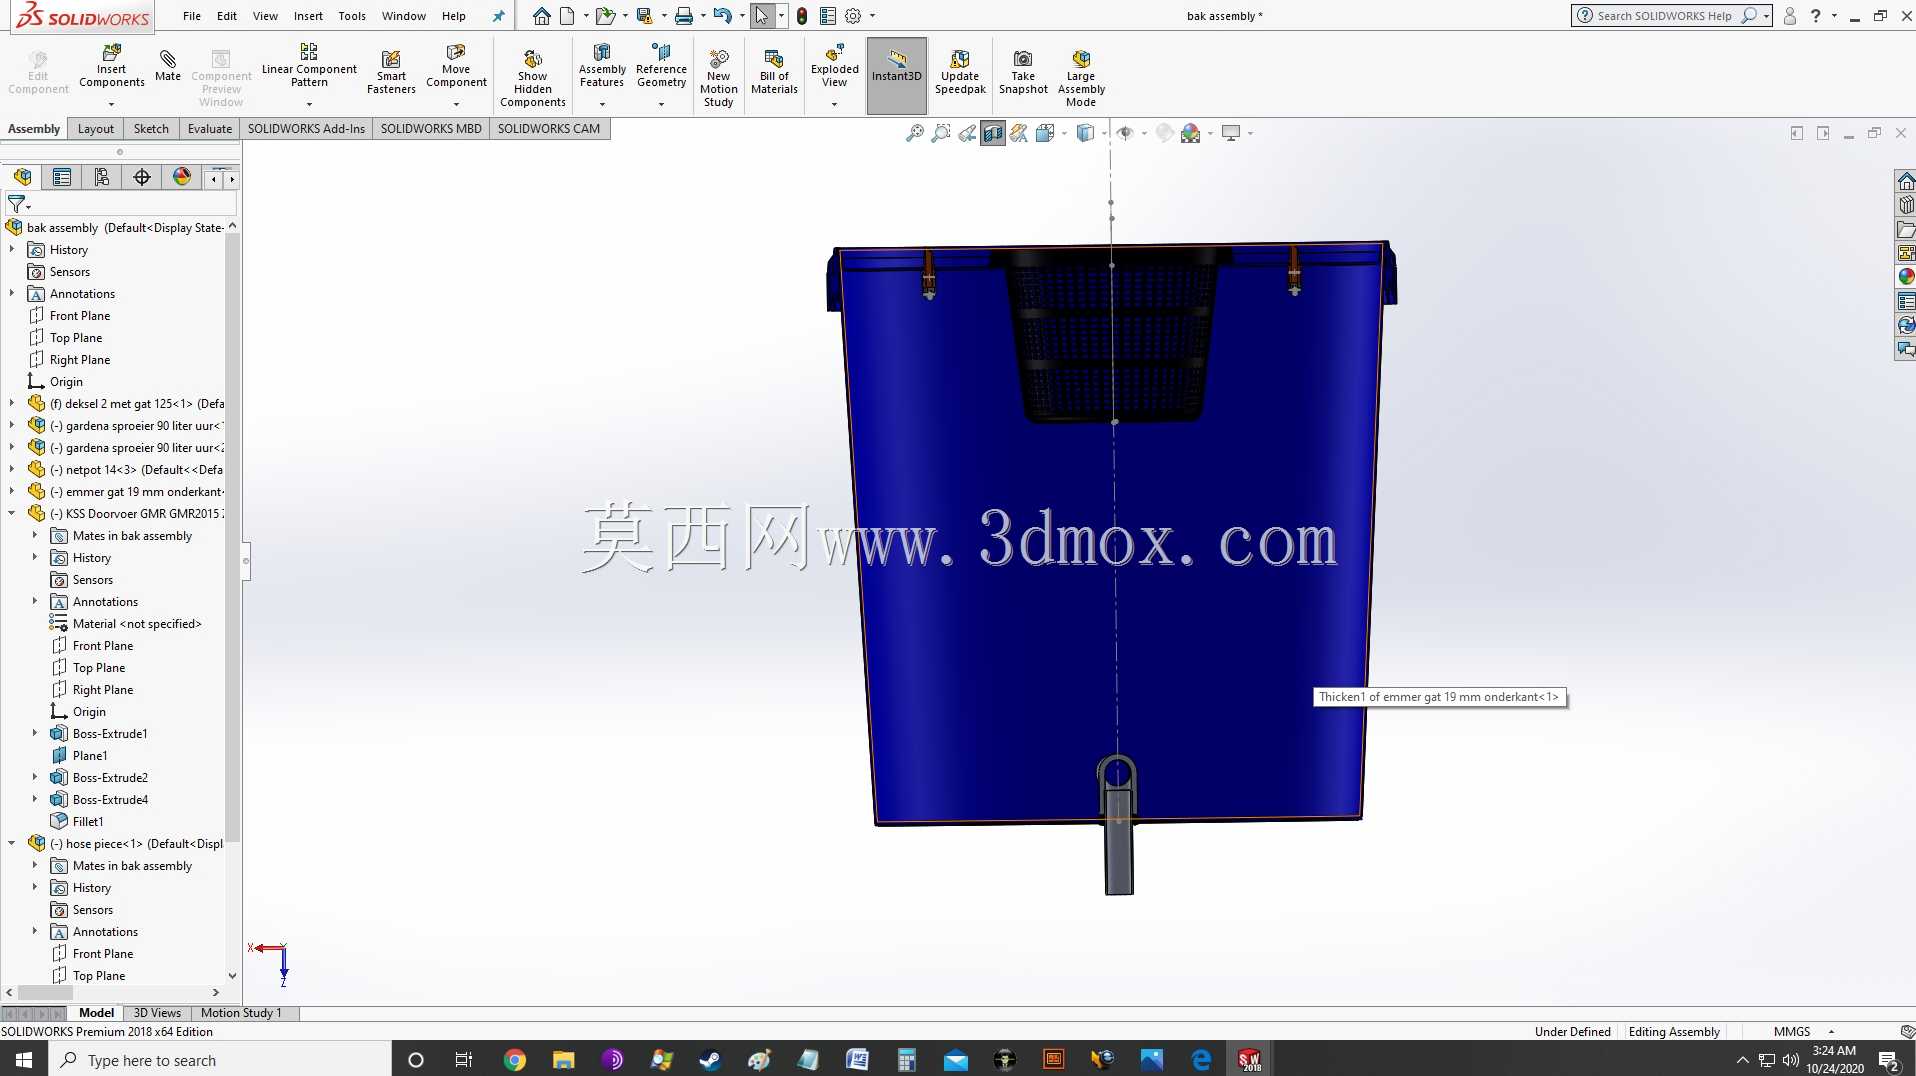Click Smart Fasteners in the ribbon
1916x1076 pixels.
pos(391,71)
